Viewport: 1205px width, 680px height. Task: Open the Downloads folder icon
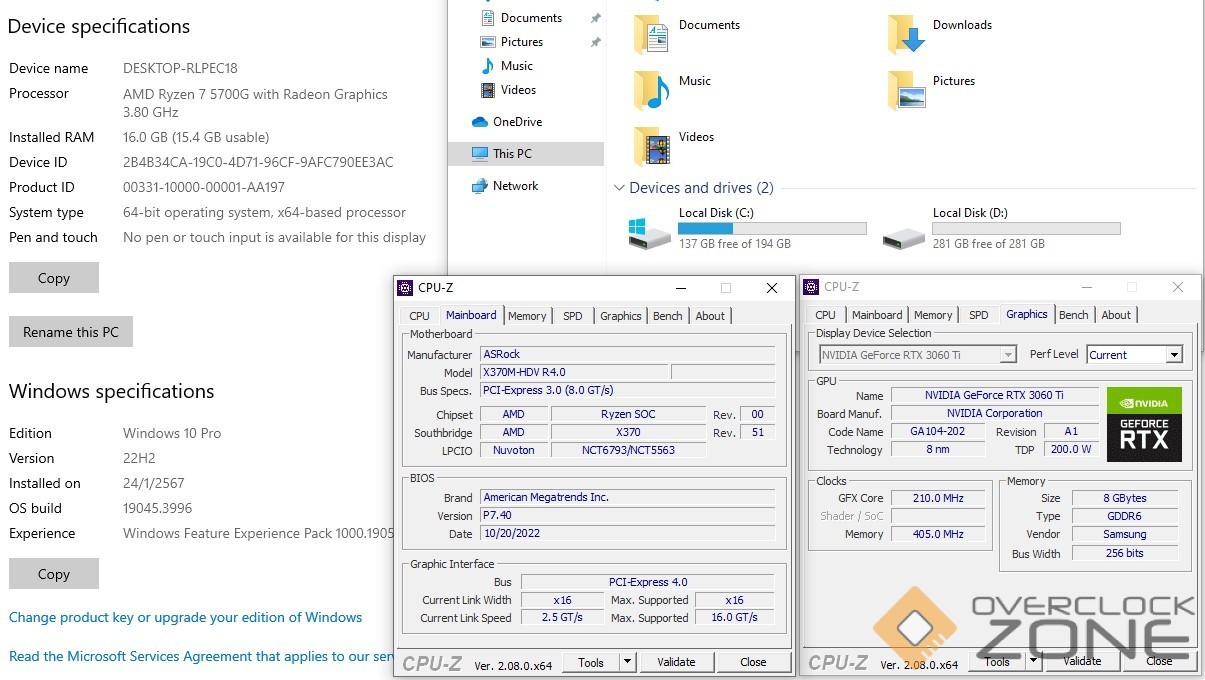(x=906, y=35)
